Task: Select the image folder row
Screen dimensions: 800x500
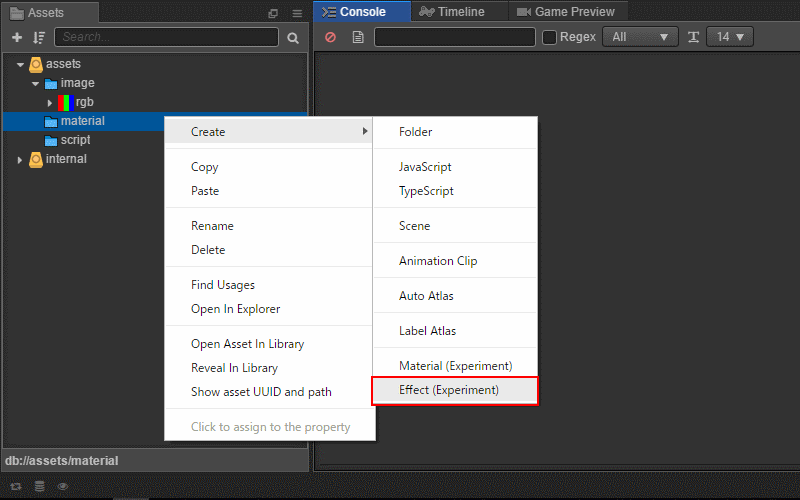Action: tap(155, 83)
